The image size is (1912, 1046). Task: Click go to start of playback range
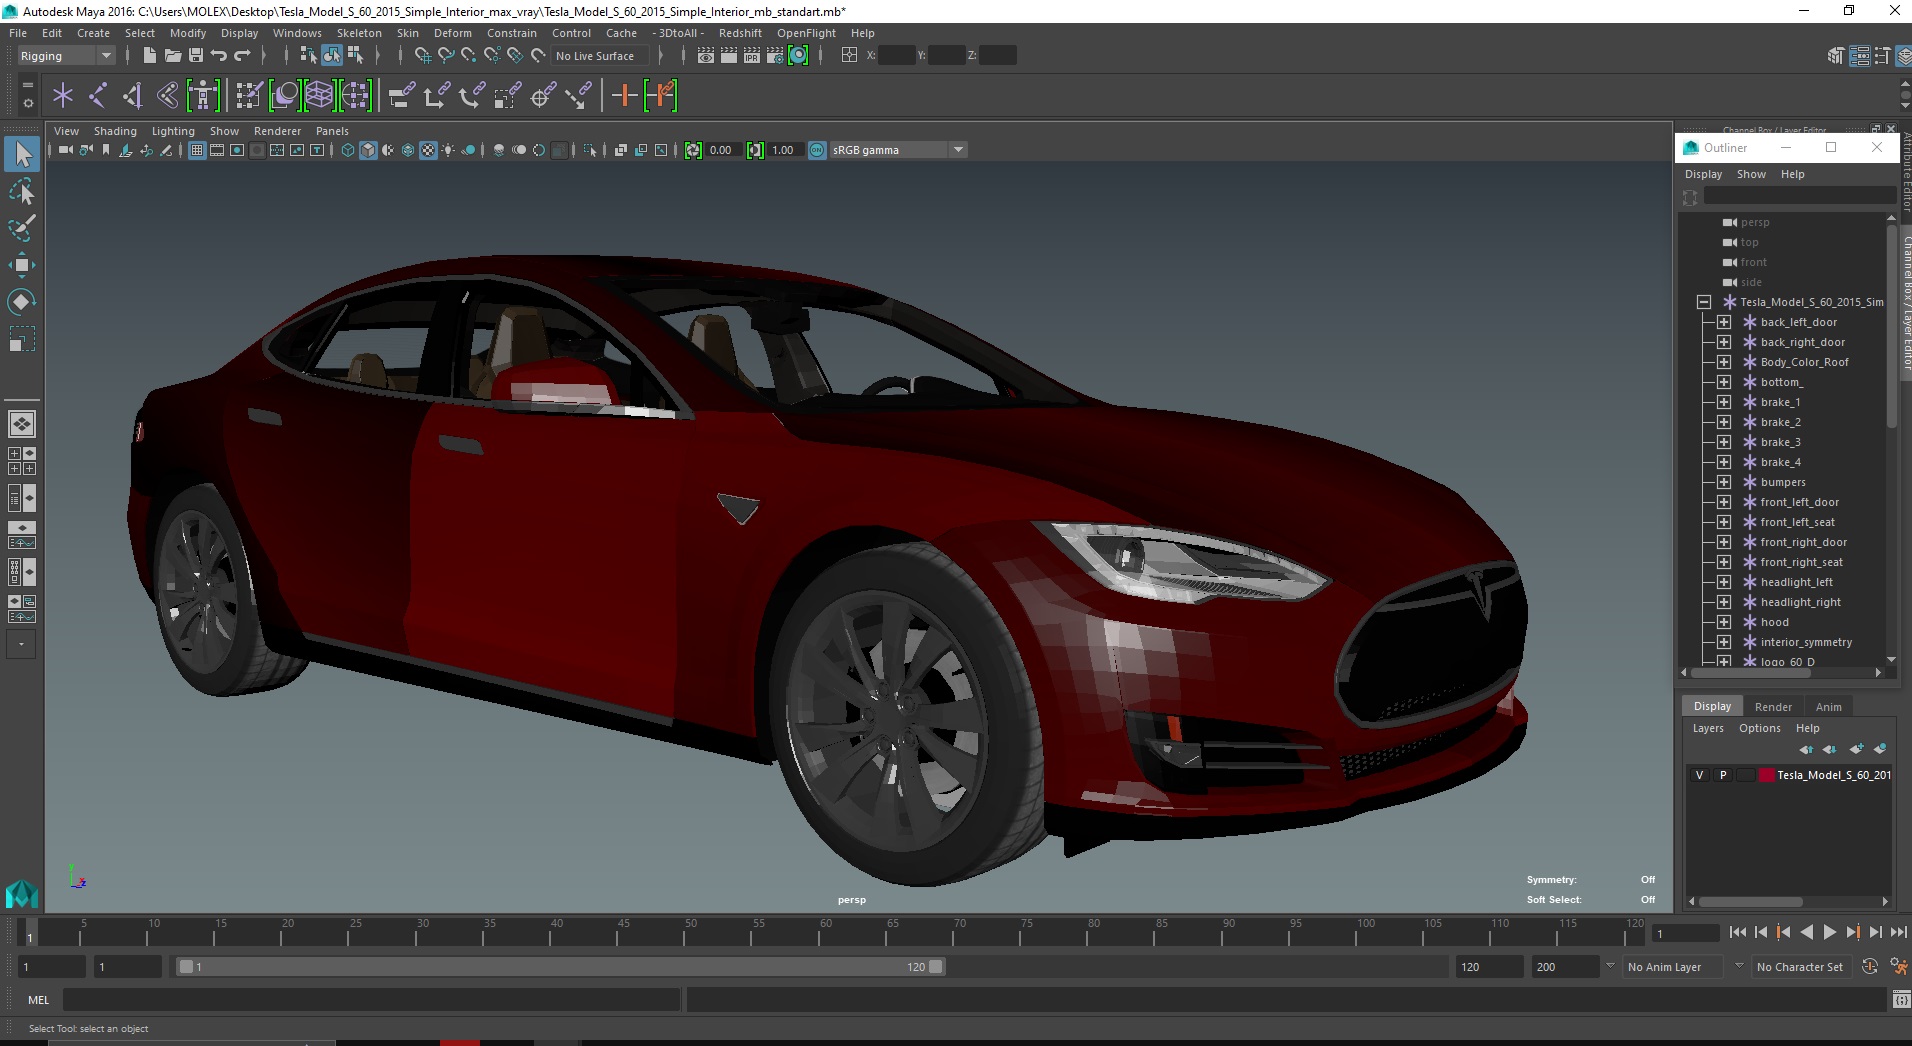[1737, 932]
